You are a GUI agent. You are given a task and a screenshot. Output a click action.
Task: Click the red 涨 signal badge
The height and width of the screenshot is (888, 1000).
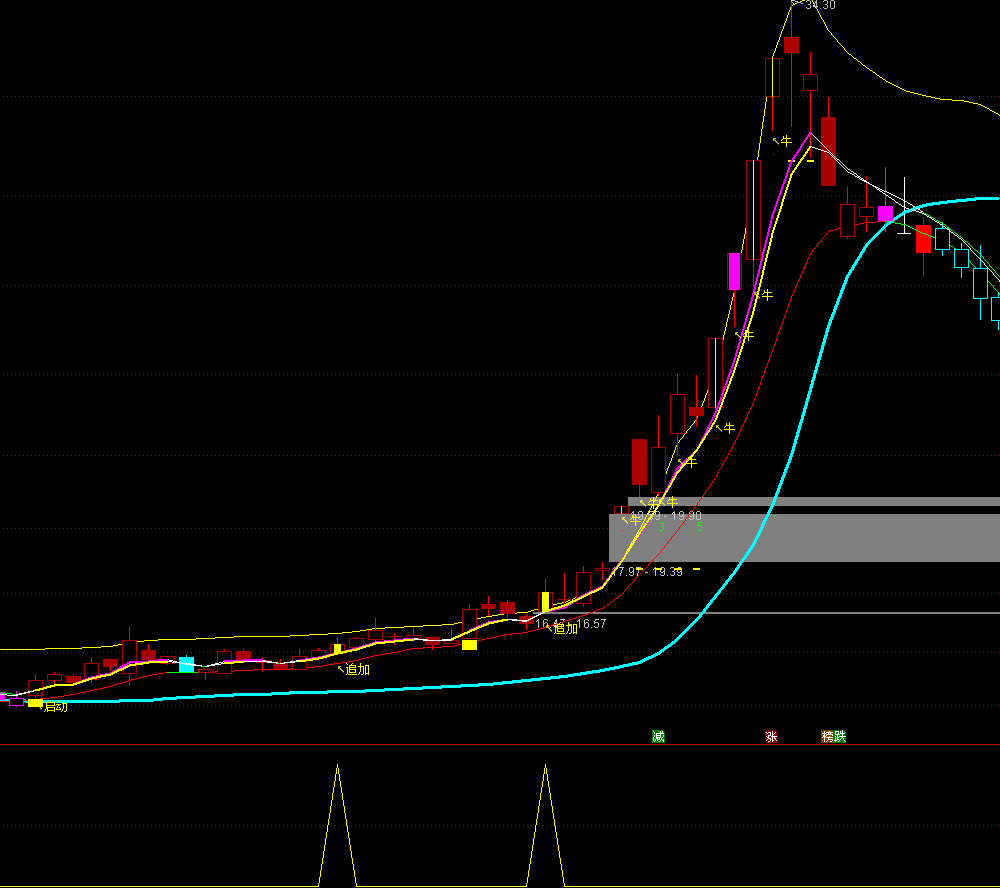click(x=771, y=737)
